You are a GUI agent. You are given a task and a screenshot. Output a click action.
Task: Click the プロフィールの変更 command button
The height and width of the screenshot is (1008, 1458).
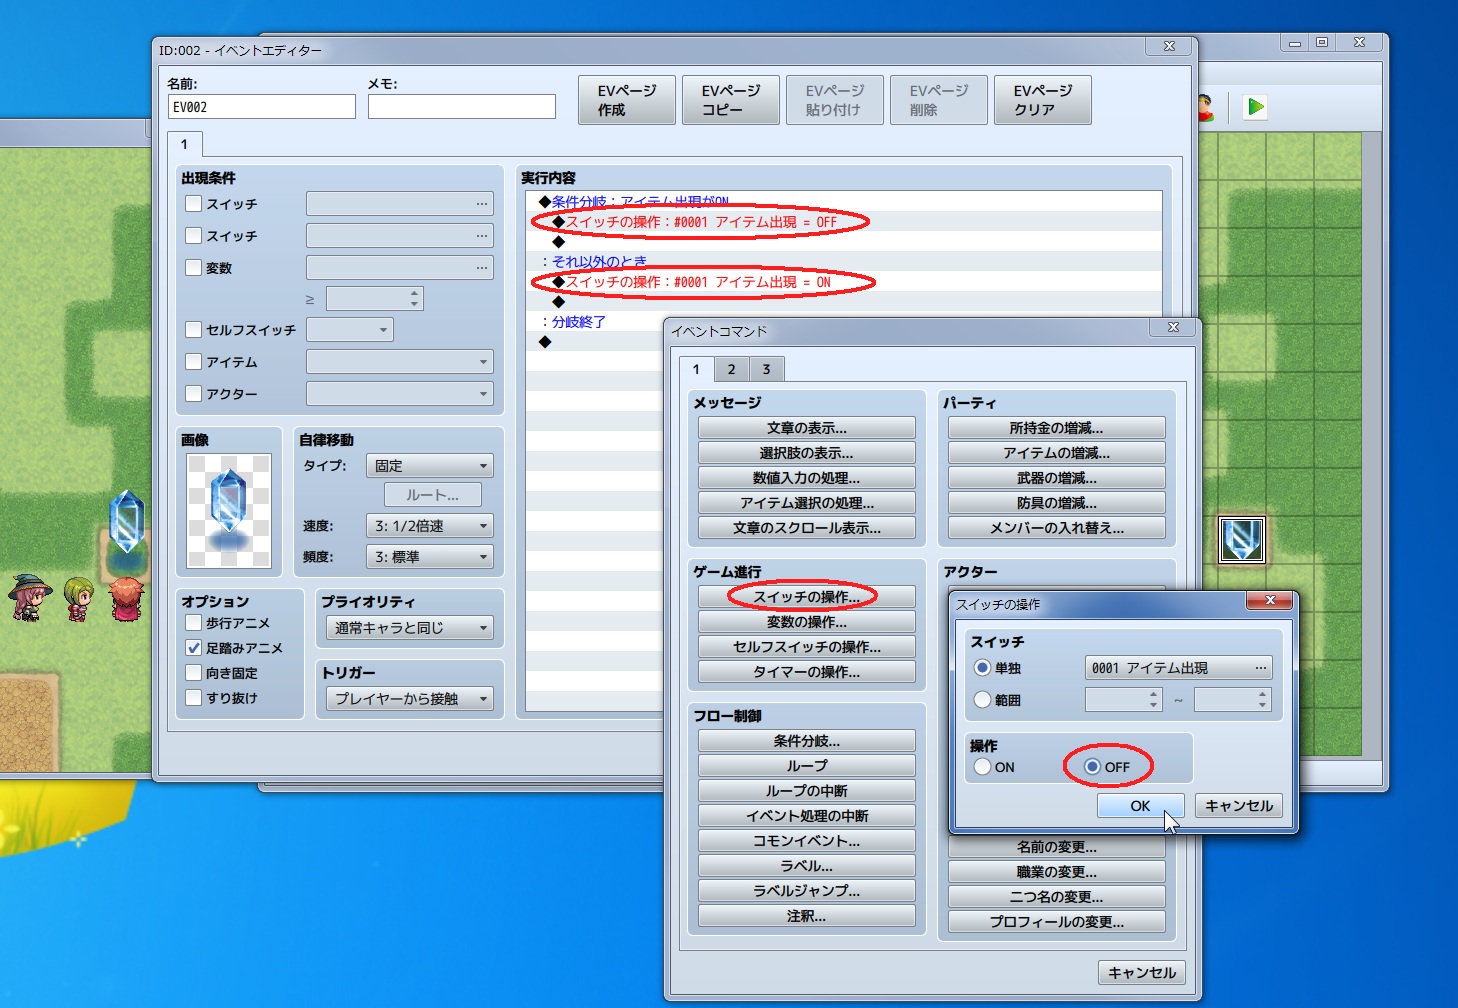tap(1056, 922)
